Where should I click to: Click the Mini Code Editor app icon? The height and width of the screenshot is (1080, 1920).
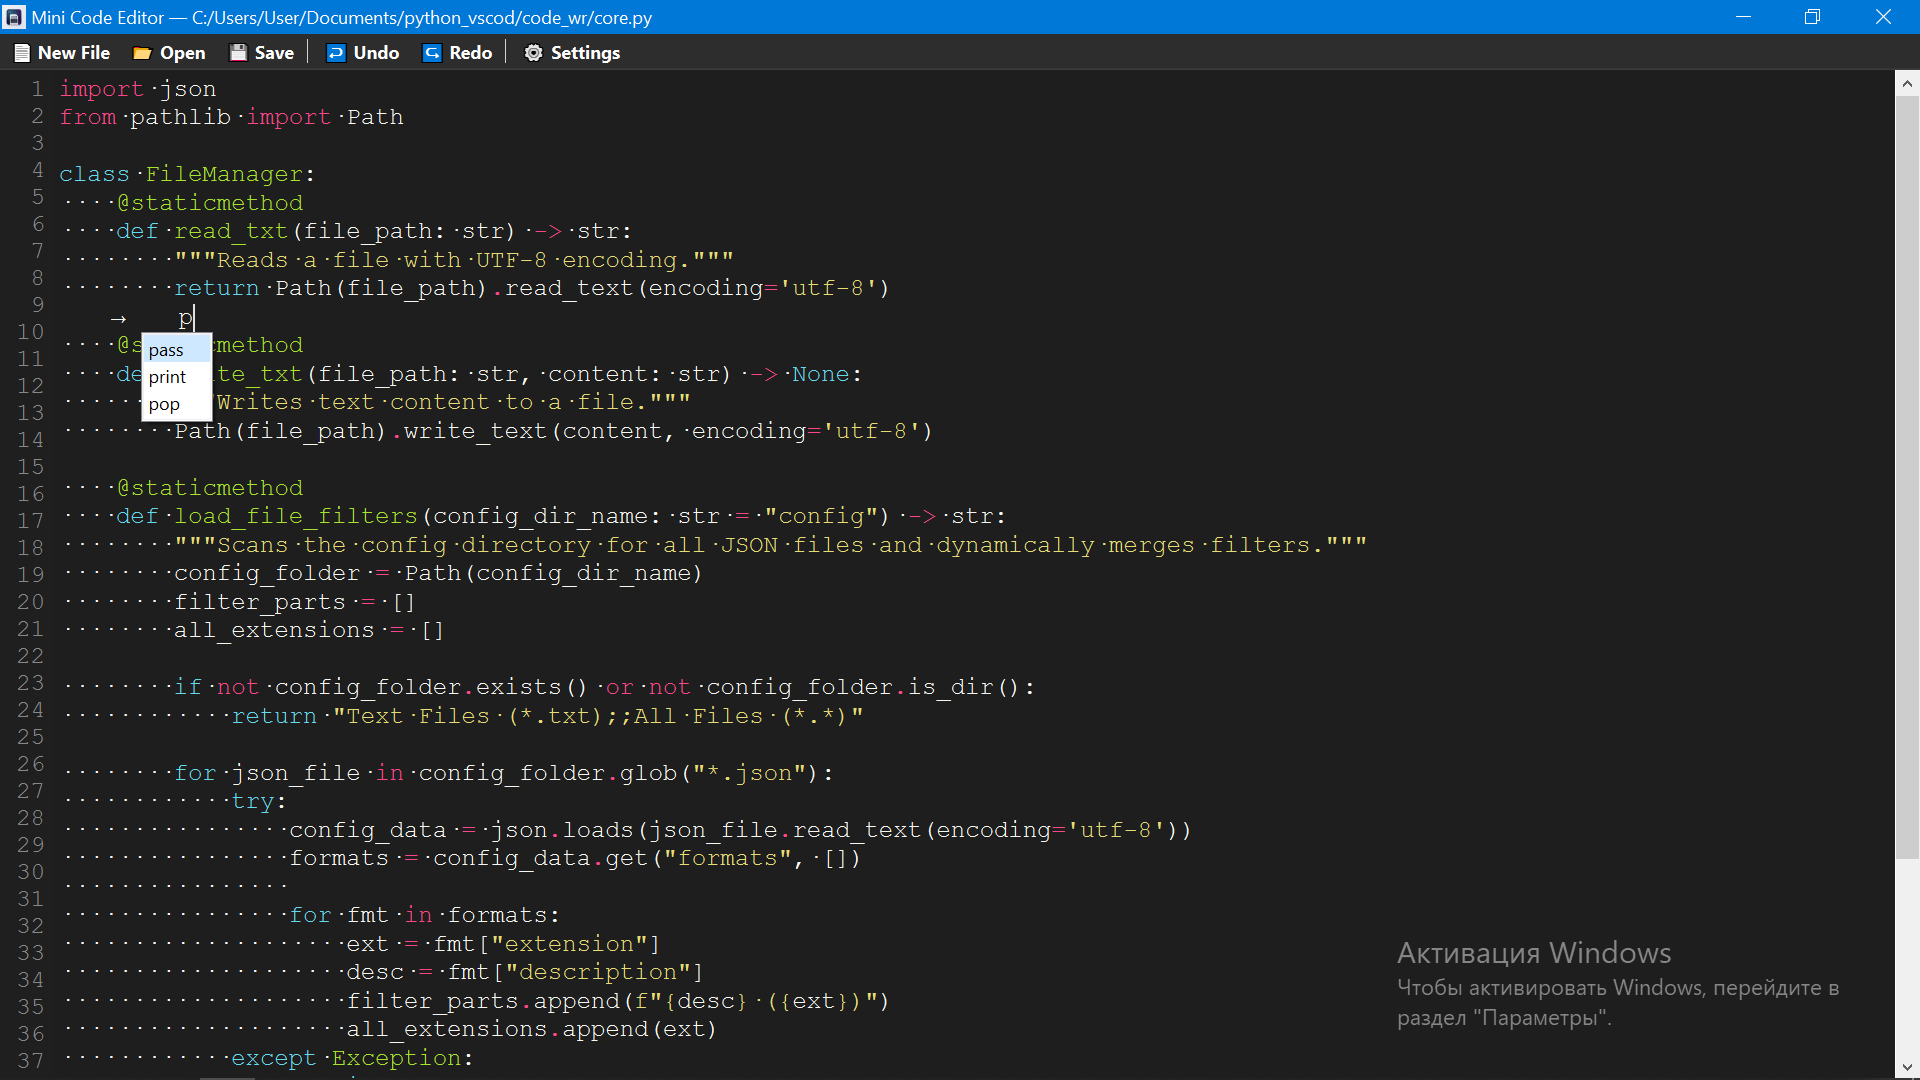coord(14,17)
